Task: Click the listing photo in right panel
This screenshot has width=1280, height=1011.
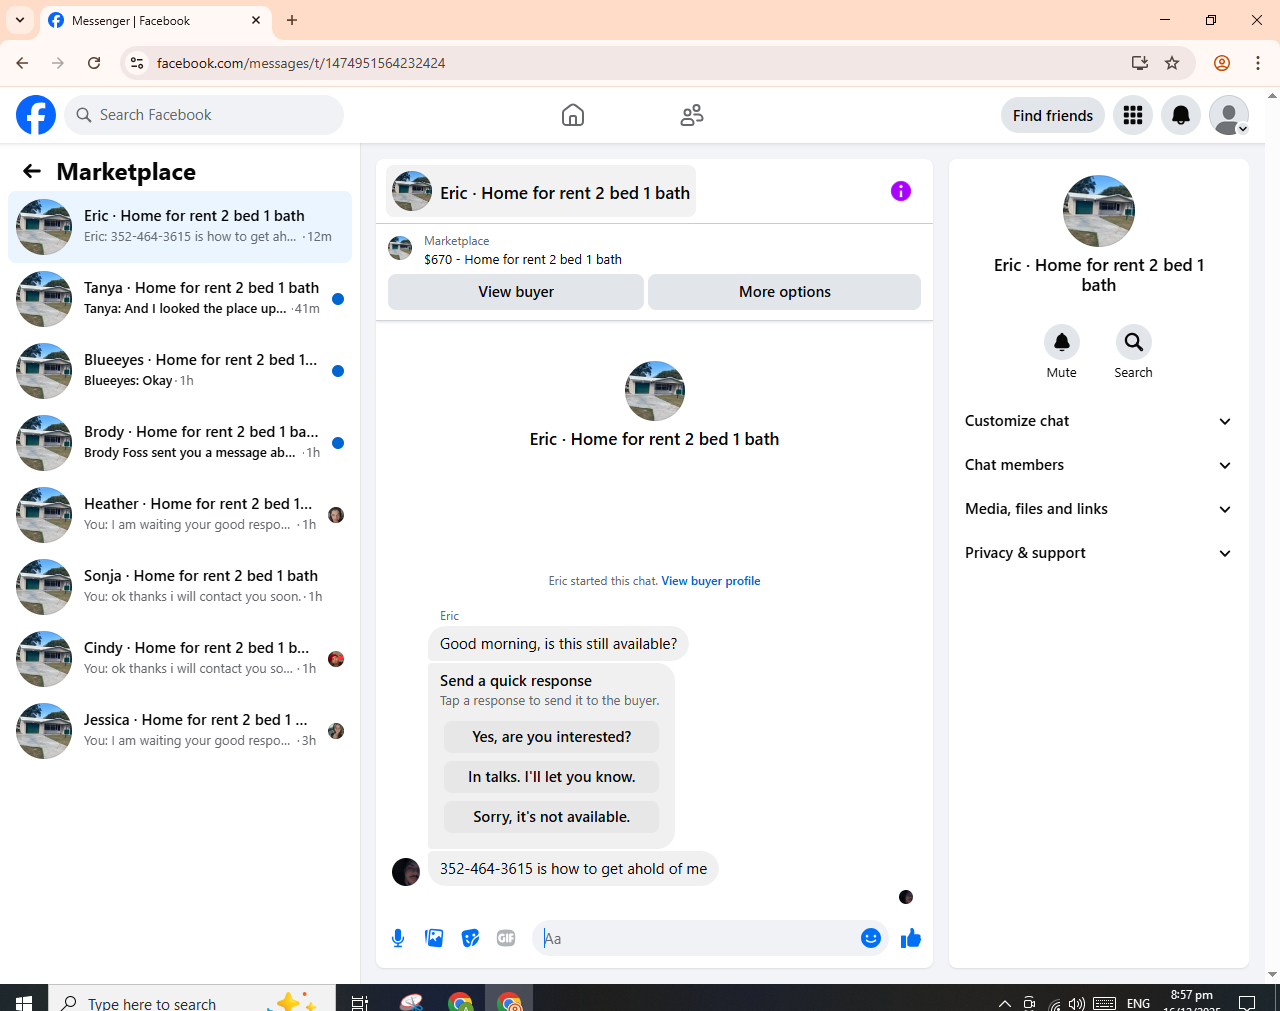Action: coord(1099,211)
